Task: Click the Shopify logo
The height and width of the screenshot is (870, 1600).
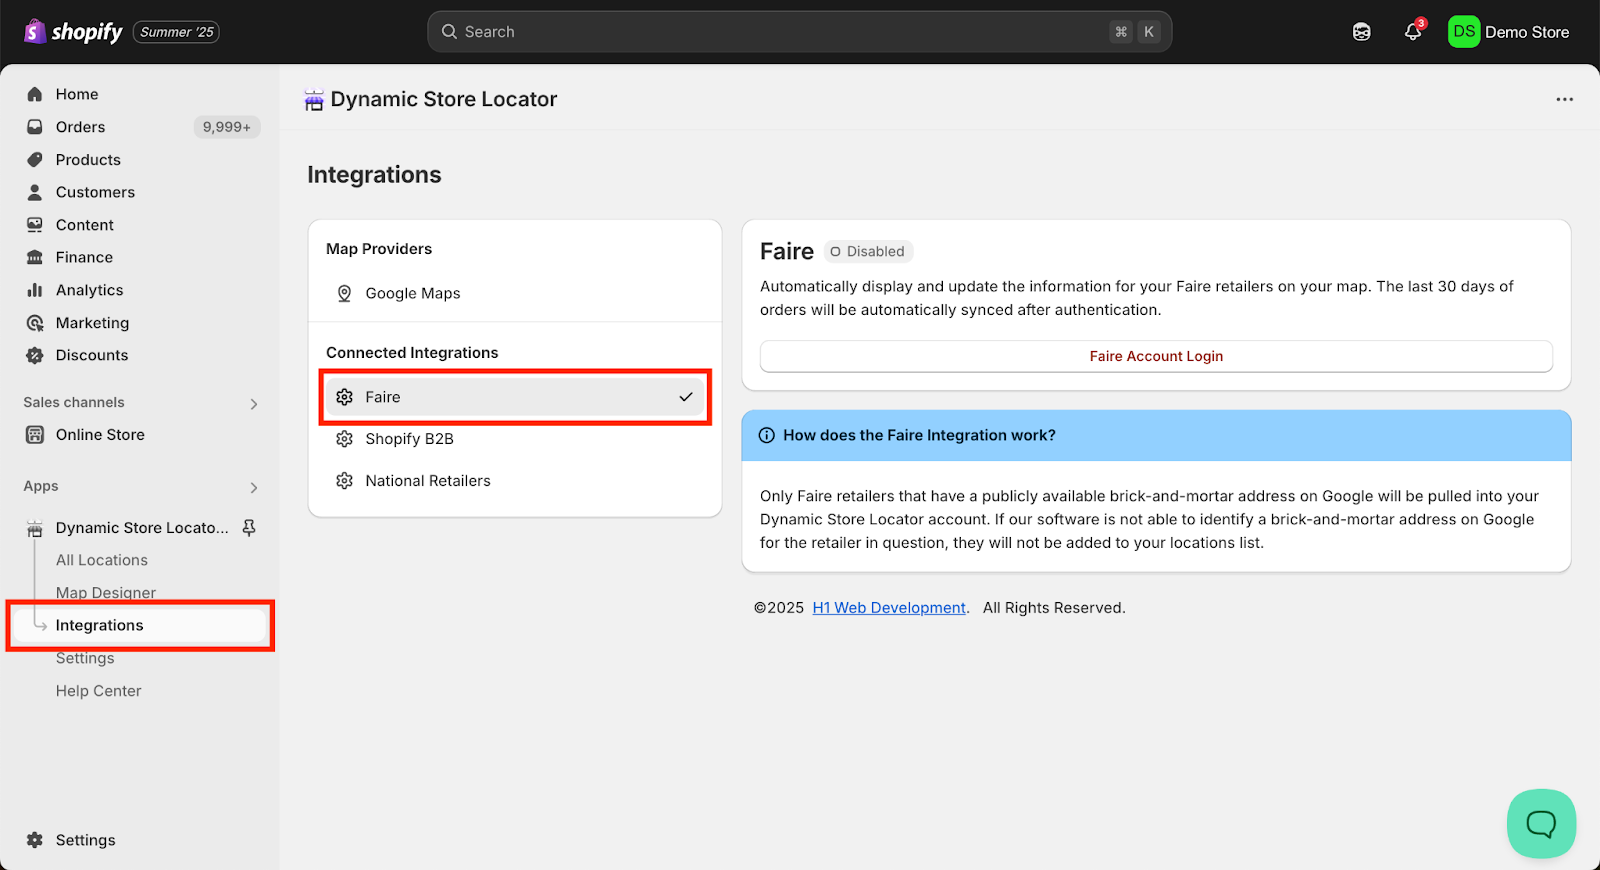Action: point(72,32)
